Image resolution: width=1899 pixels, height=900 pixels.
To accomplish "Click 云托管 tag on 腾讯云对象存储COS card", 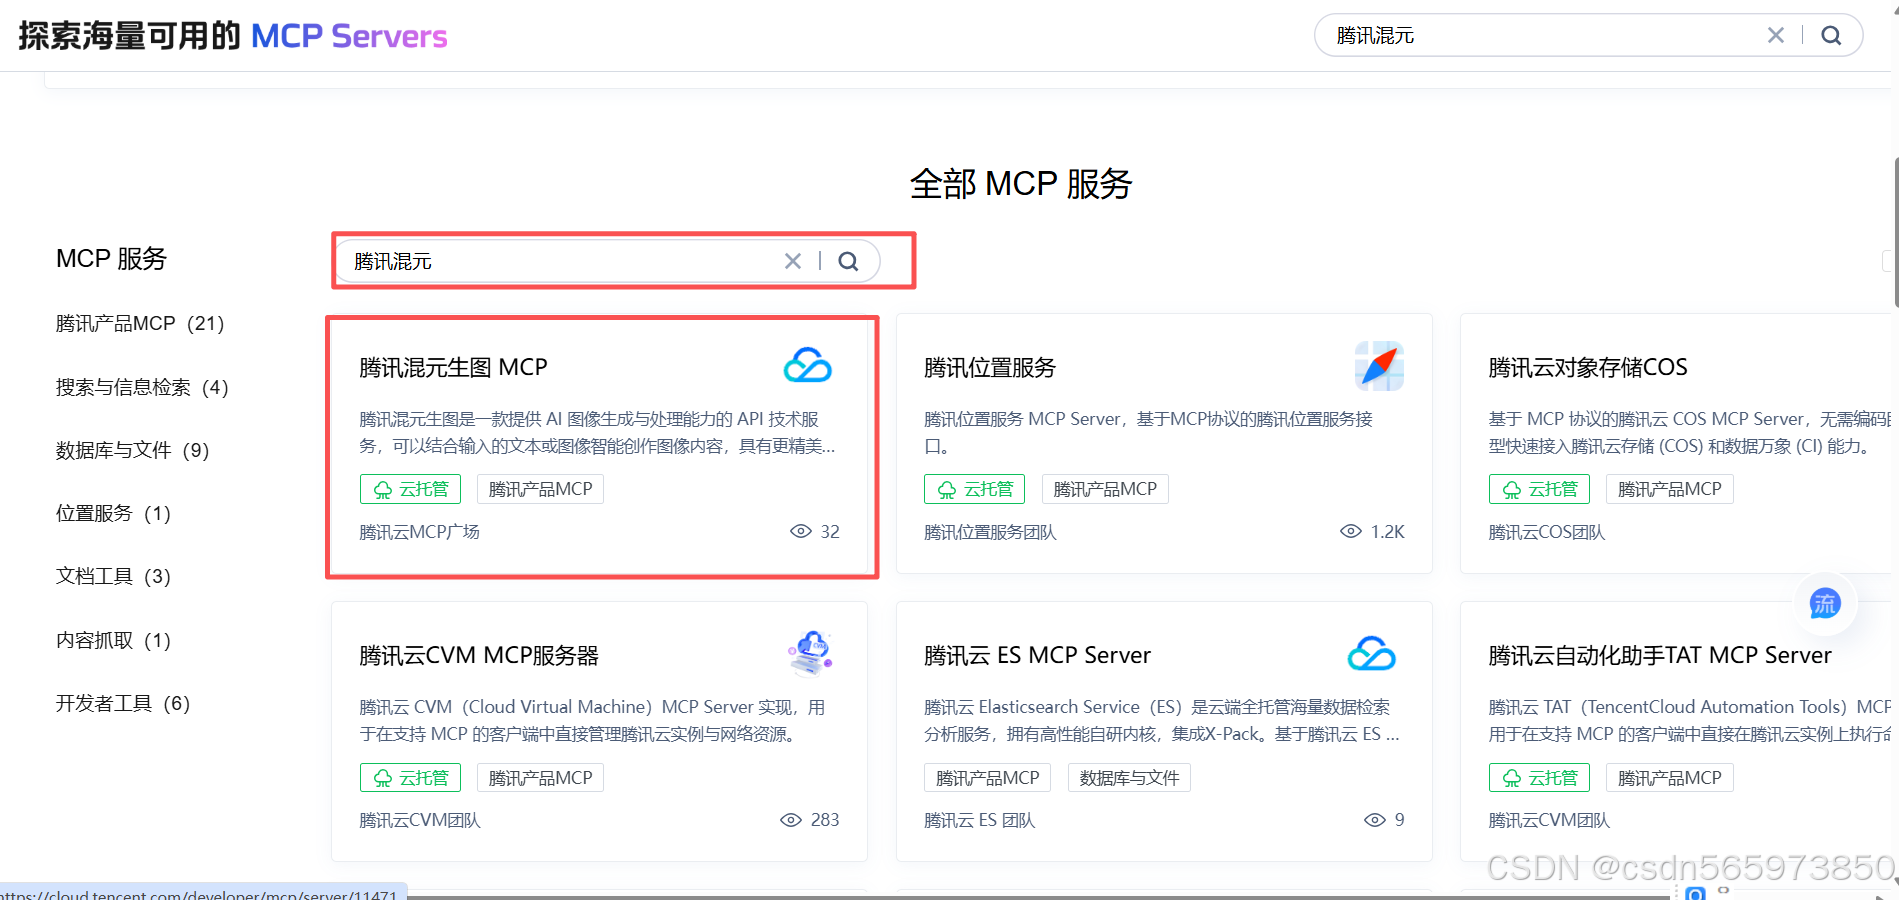I will pyautogui.click(x=1539, y=489).
